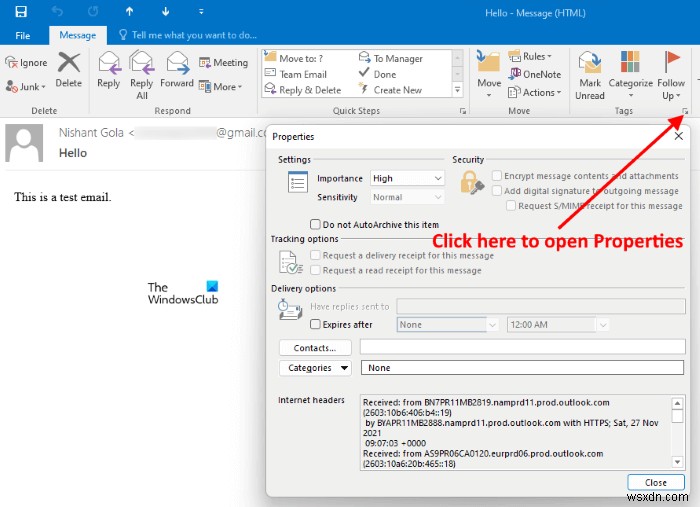Screen dimensions: 700x507
Task: Enable Do not AutoArchive this item
Action: point(315,224)
